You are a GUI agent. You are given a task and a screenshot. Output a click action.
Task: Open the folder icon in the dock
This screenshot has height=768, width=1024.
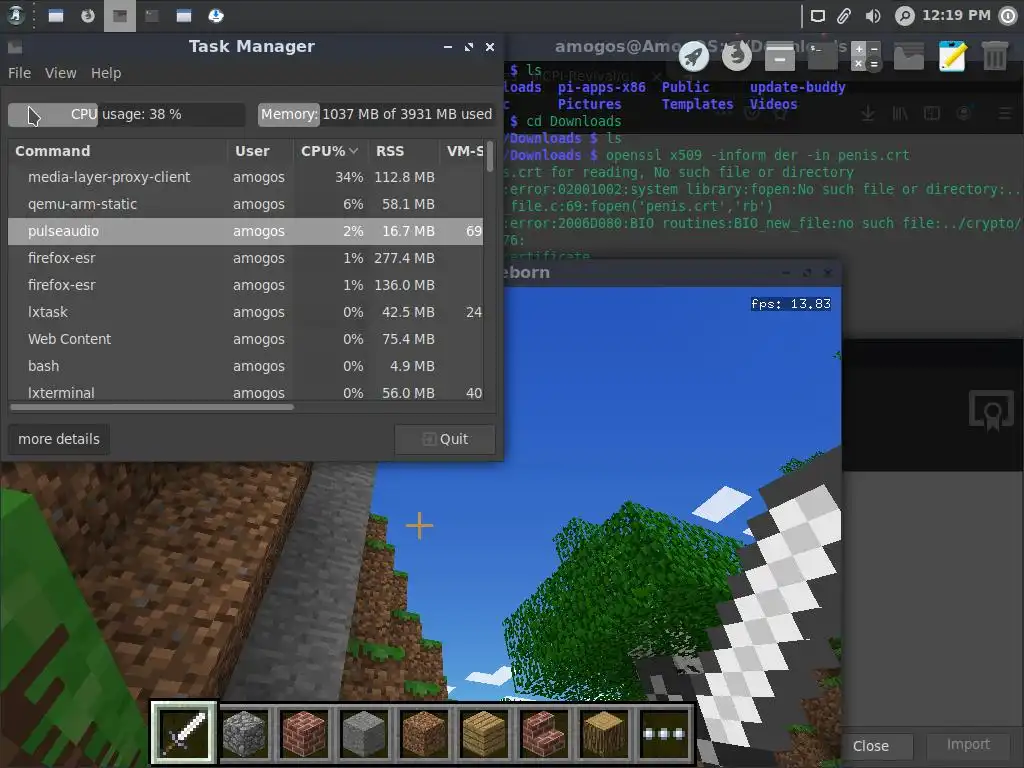pos(908,57)
